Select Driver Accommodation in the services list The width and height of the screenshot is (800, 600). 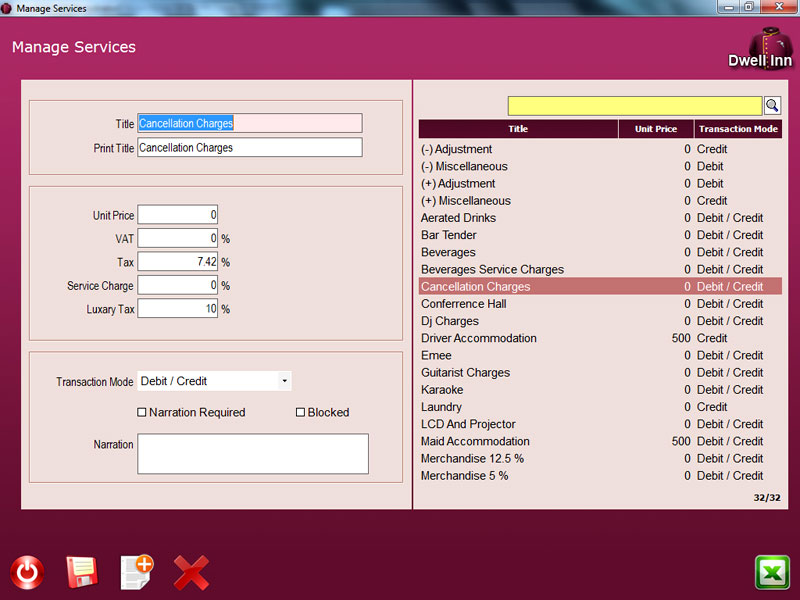tap(479, 338)
